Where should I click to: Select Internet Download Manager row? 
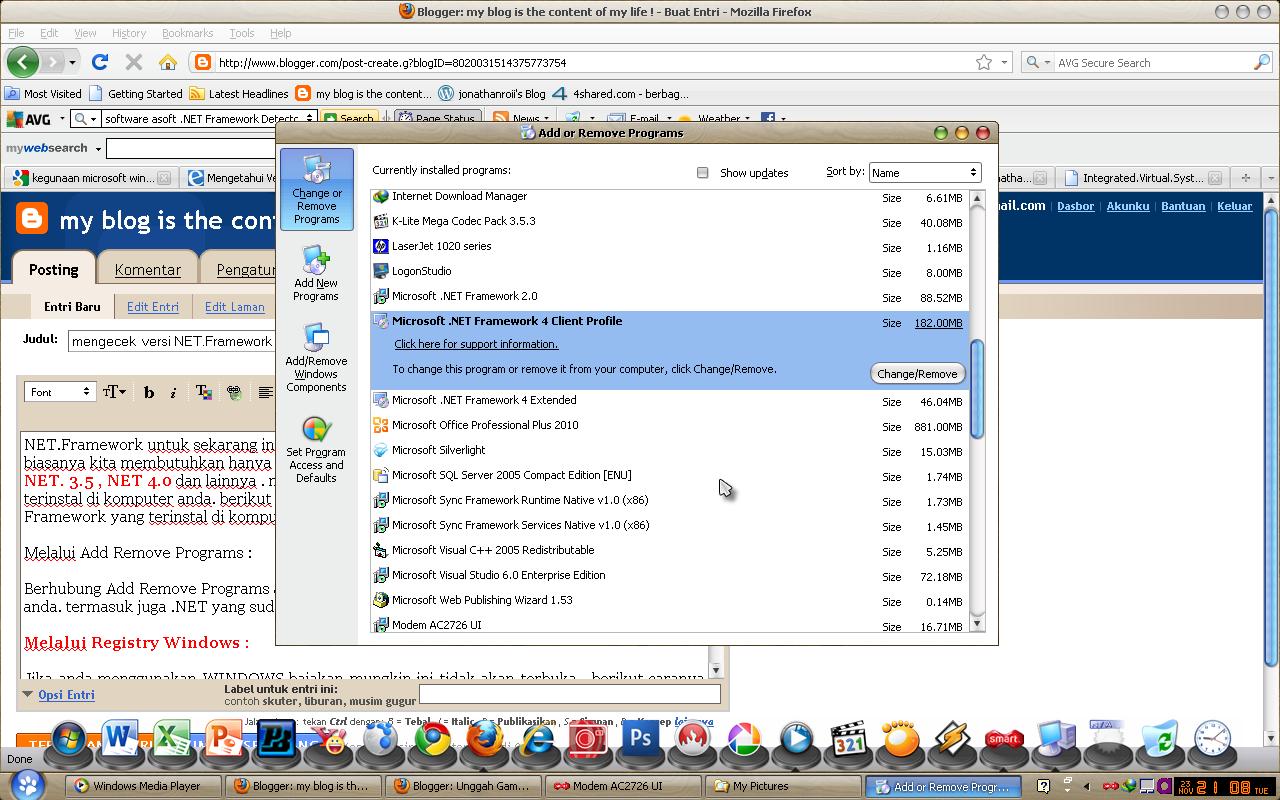(x=668, y=197)
